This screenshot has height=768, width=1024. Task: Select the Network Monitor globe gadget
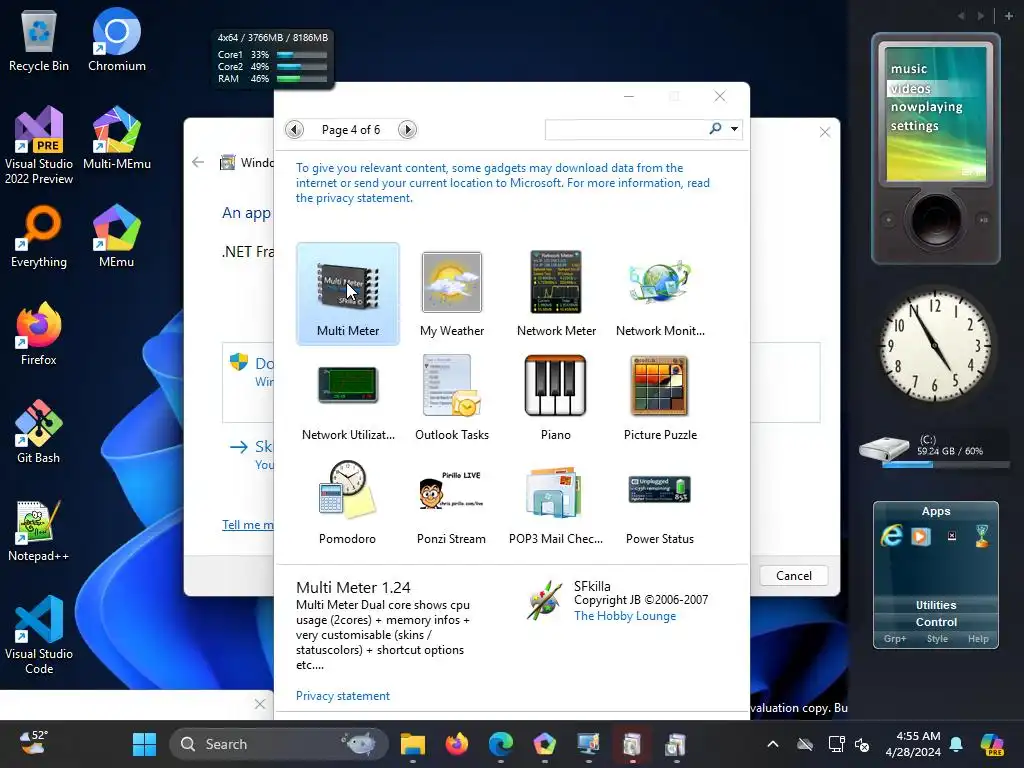click(x=660, y=294)
